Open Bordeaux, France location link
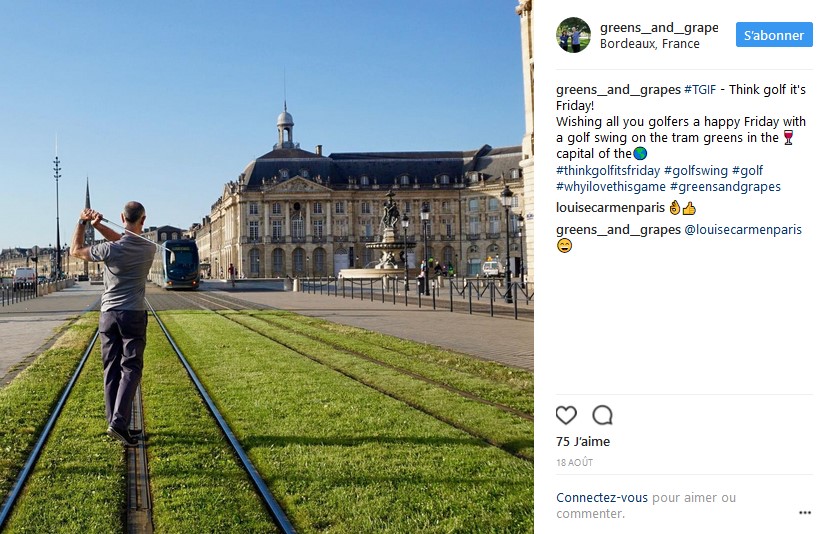Viewport: 830px width, 534px height. coord(649,44)
